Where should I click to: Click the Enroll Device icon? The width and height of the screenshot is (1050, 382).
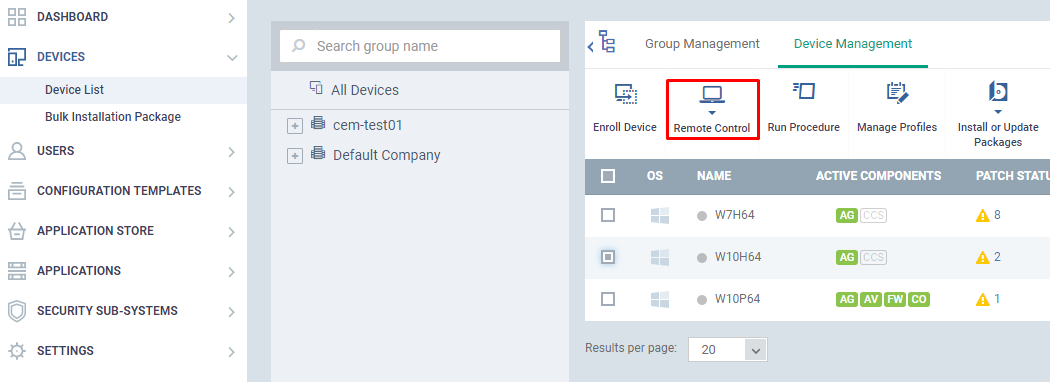click(625, 94)
